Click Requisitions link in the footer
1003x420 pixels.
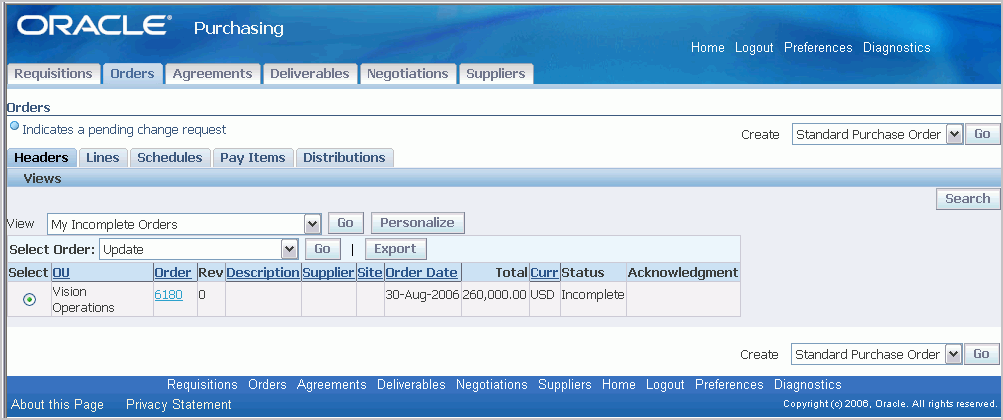coord(202,385)
